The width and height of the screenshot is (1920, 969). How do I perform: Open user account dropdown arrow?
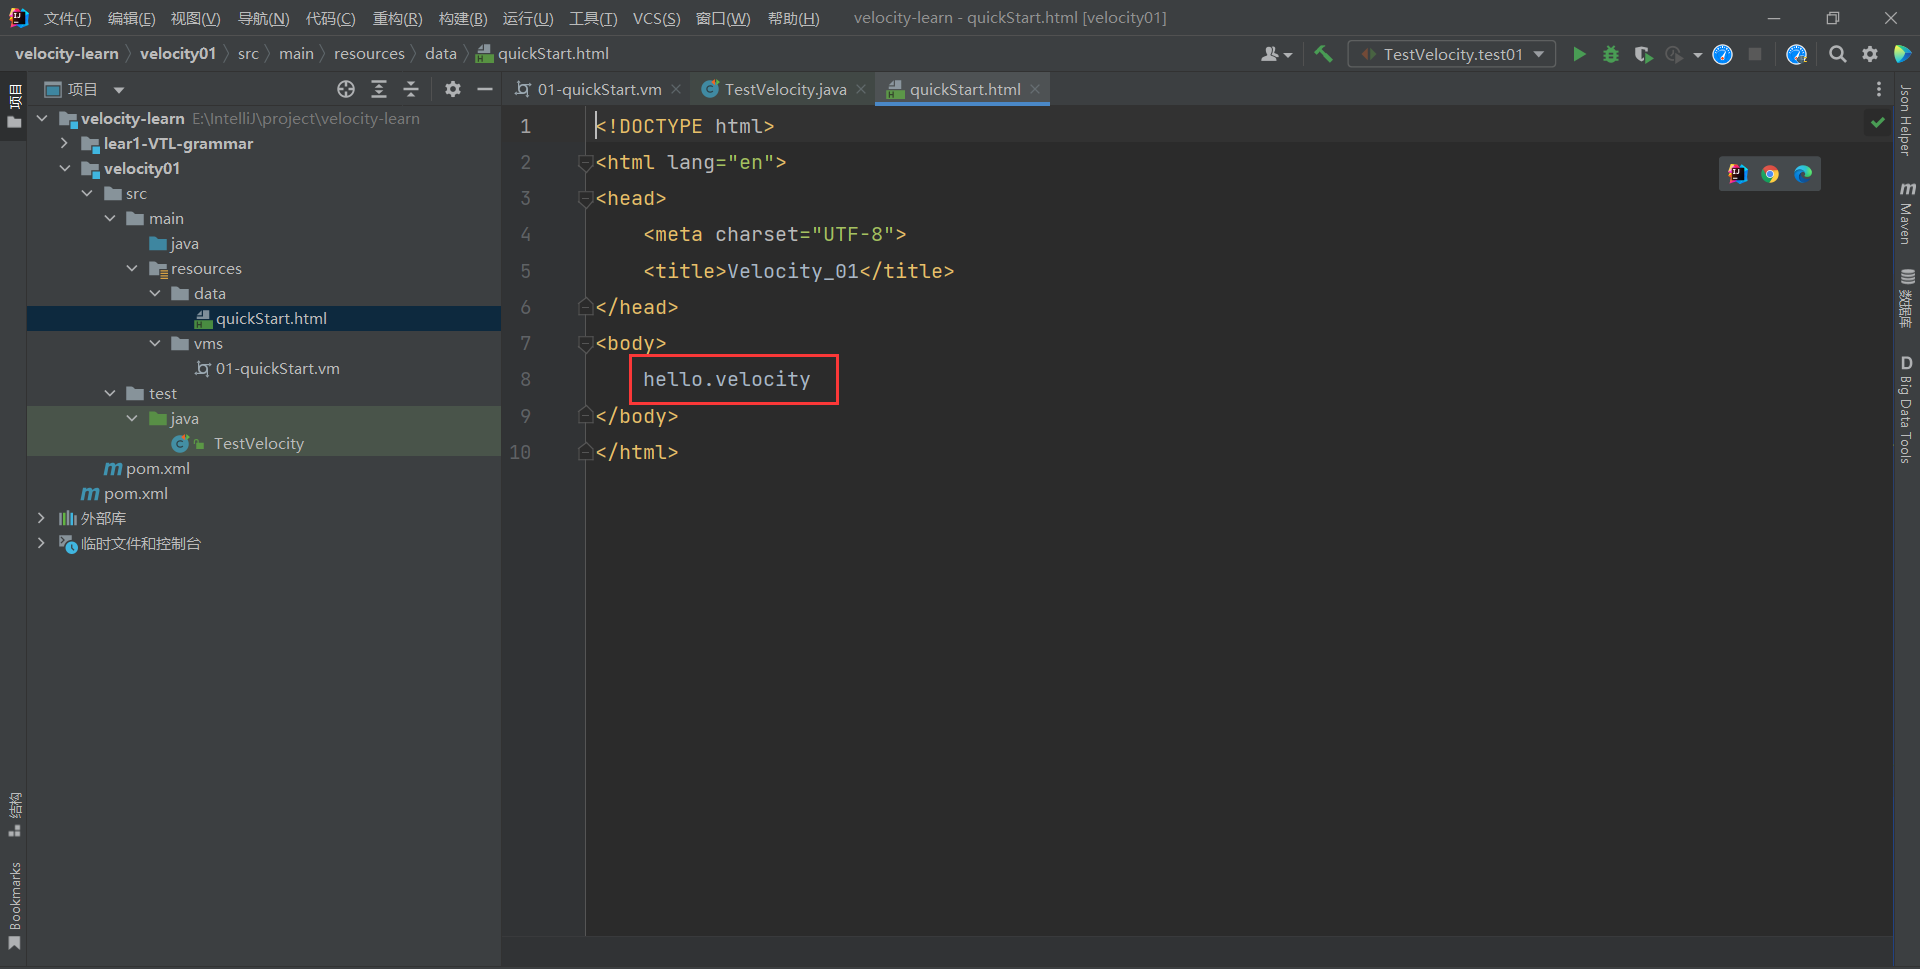click(x=1288, y=55)
